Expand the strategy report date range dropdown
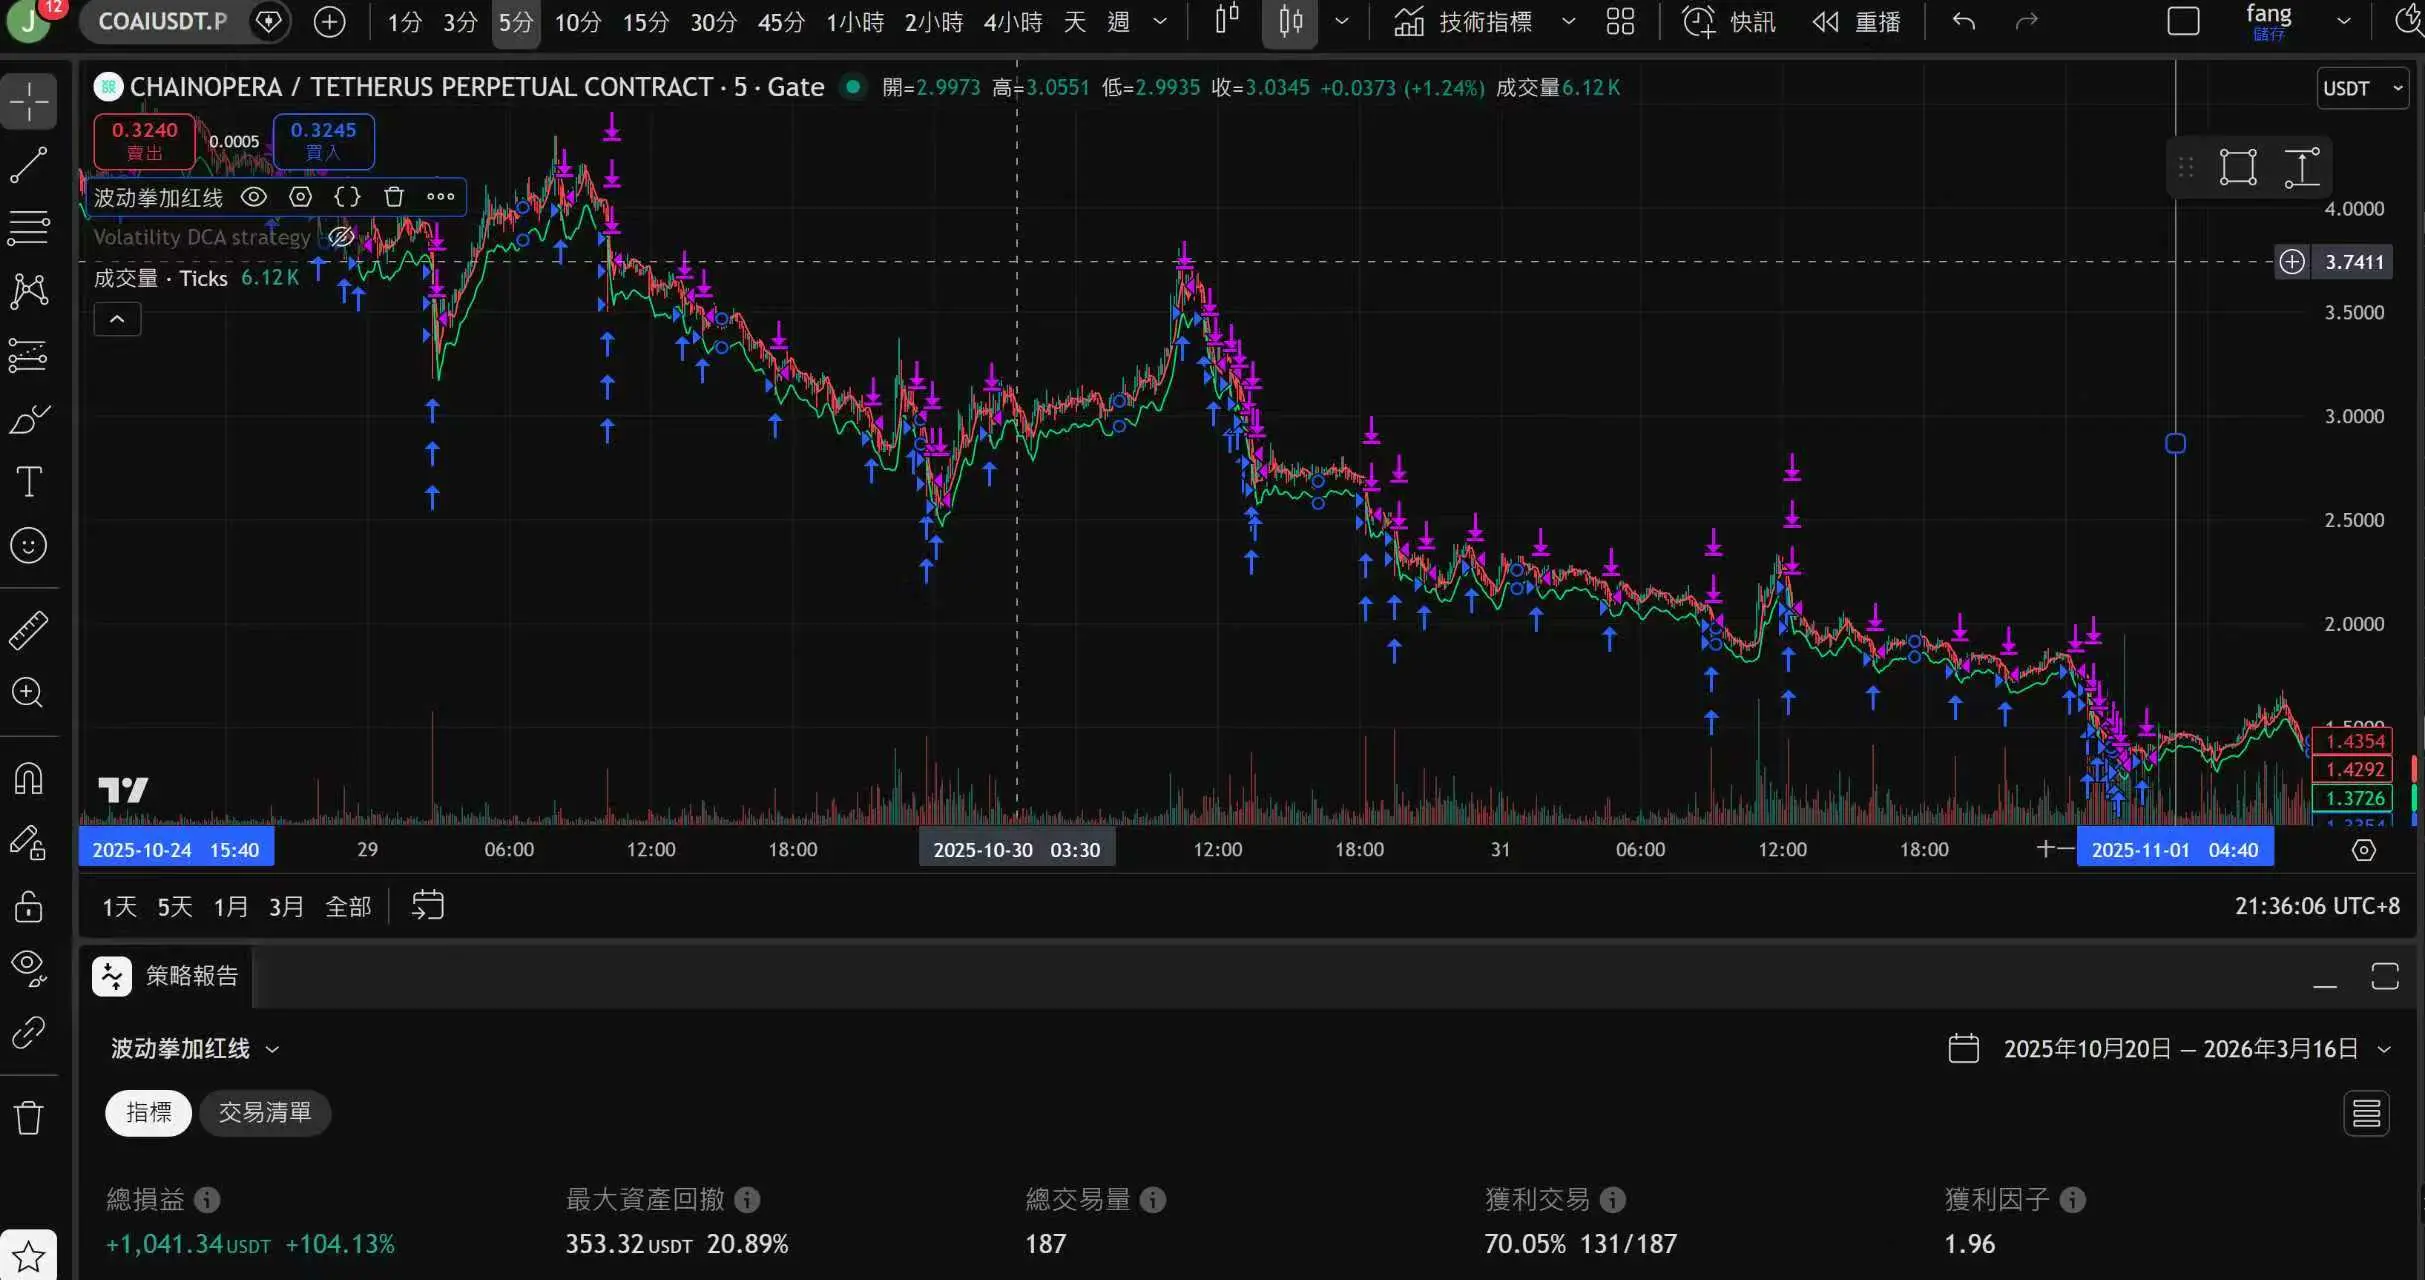 [2384, 1049]
